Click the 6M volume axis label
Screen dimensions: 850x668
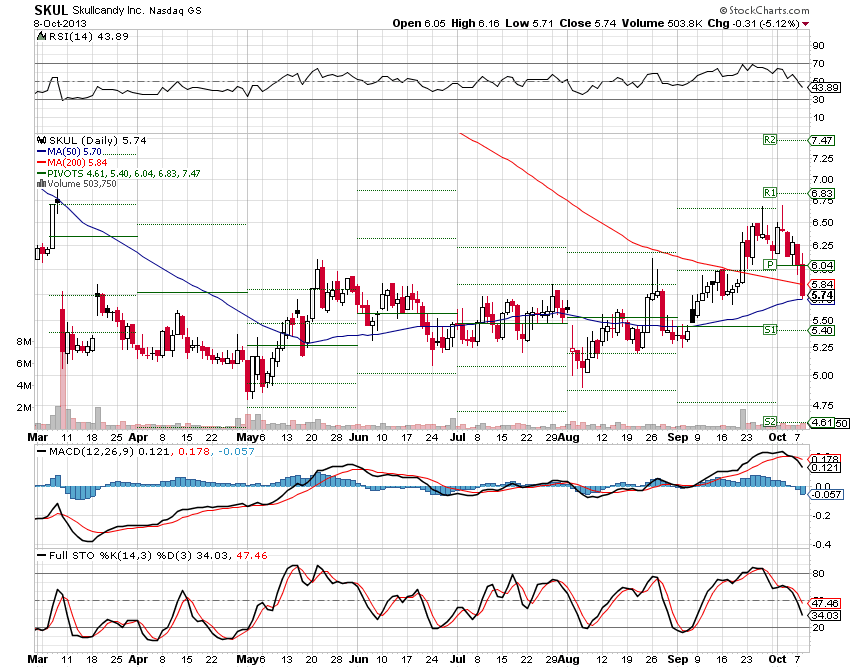(x=24, y=363)
